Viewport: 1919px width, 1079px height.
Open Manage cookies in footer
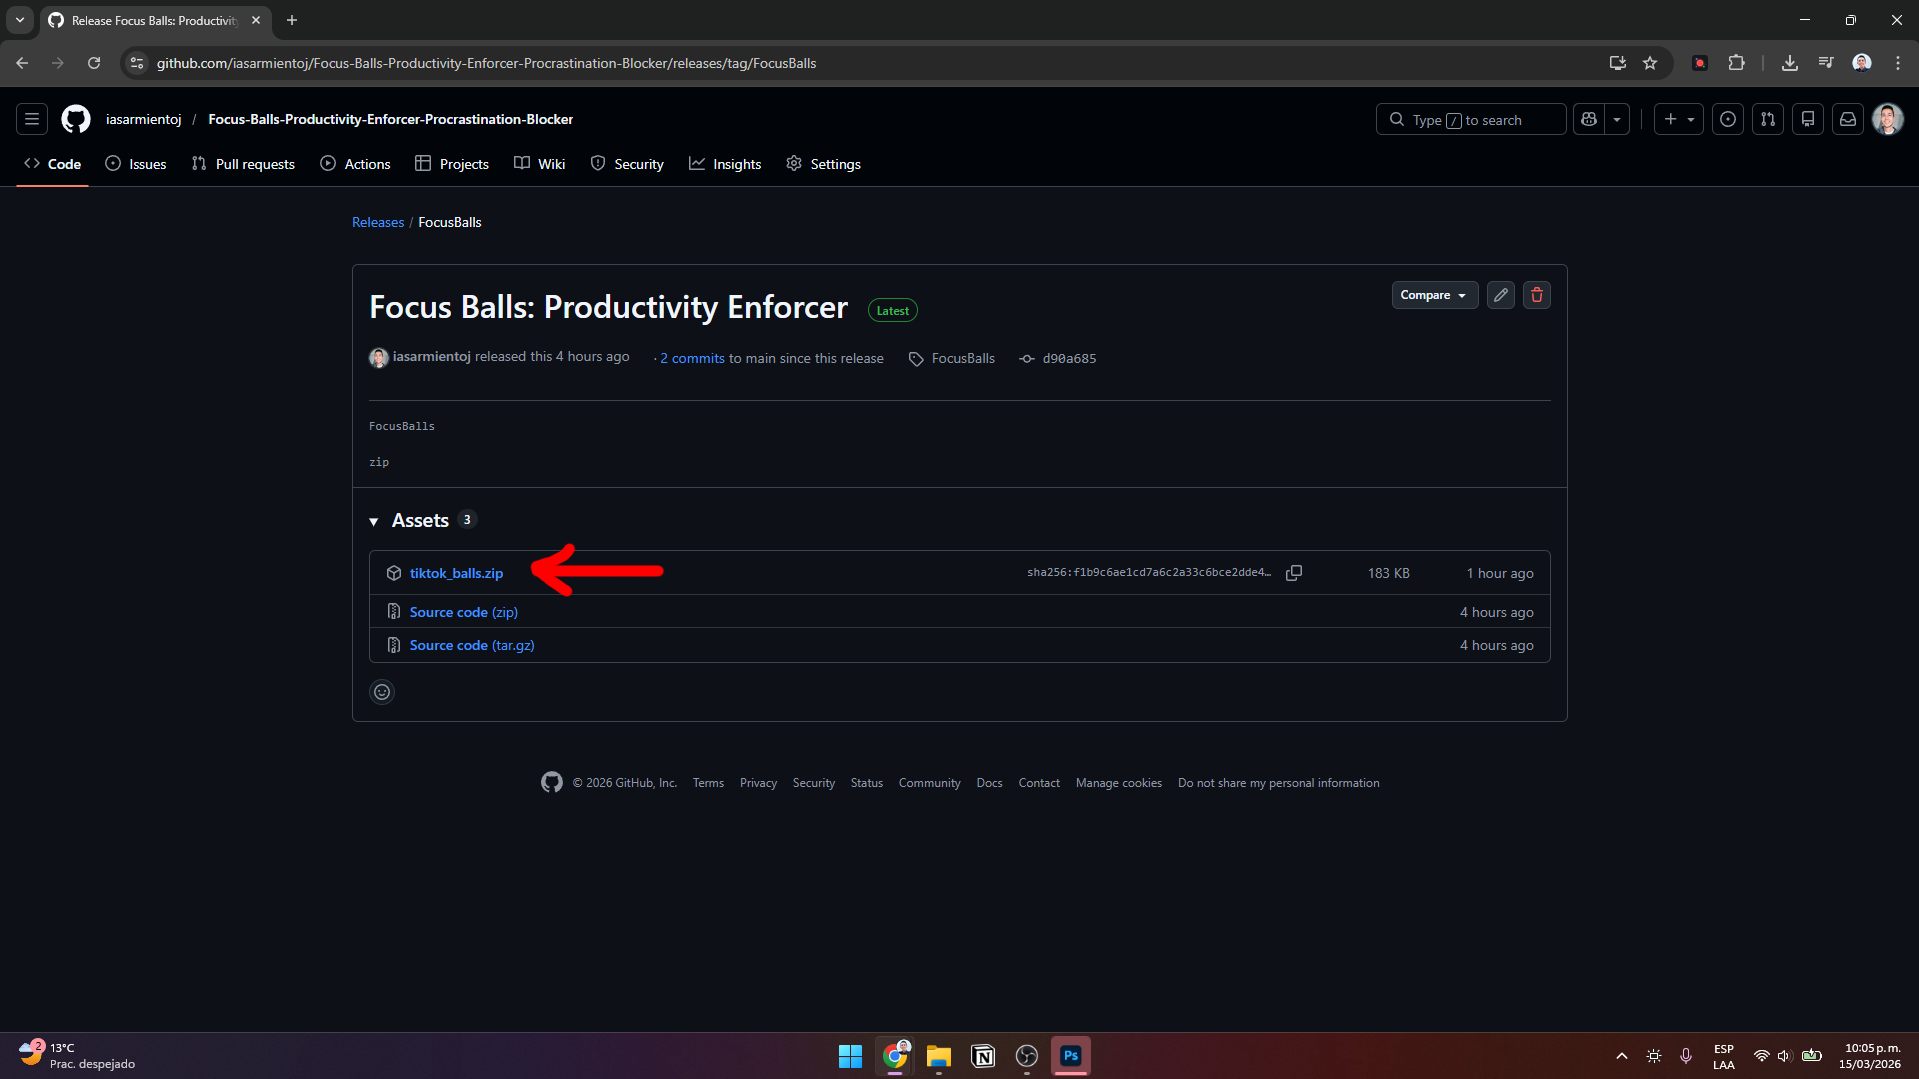(1119, 783)
